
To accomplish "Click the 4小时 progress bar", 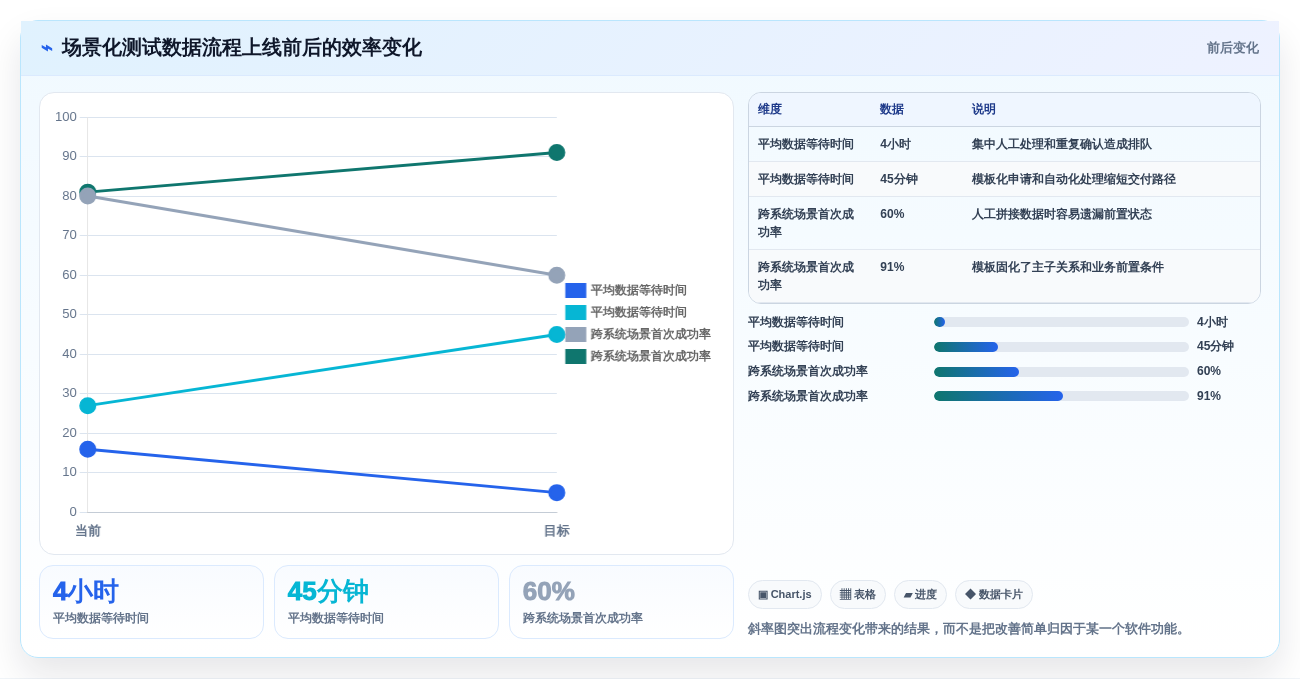I will pos(1061,322).
